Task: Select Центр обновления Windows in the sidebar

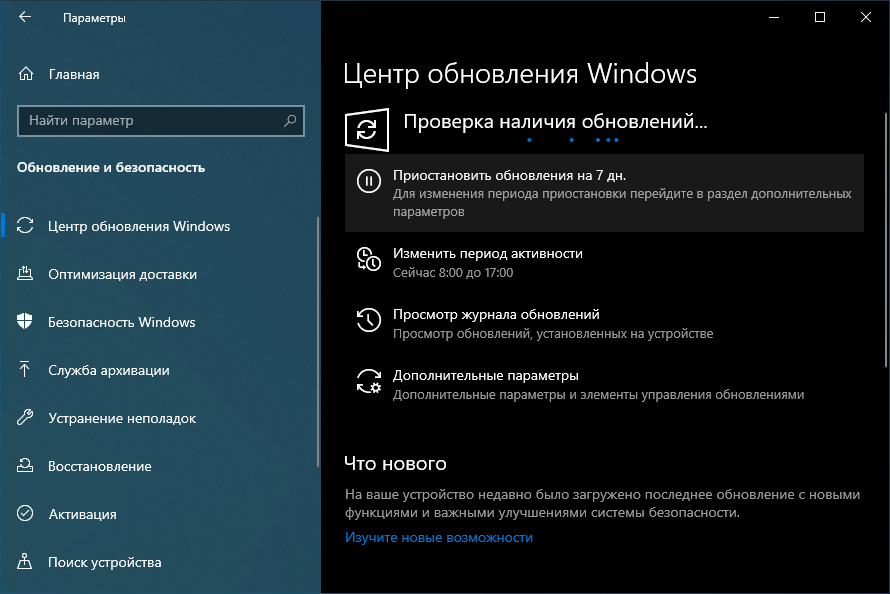Action: click(139, 226)
